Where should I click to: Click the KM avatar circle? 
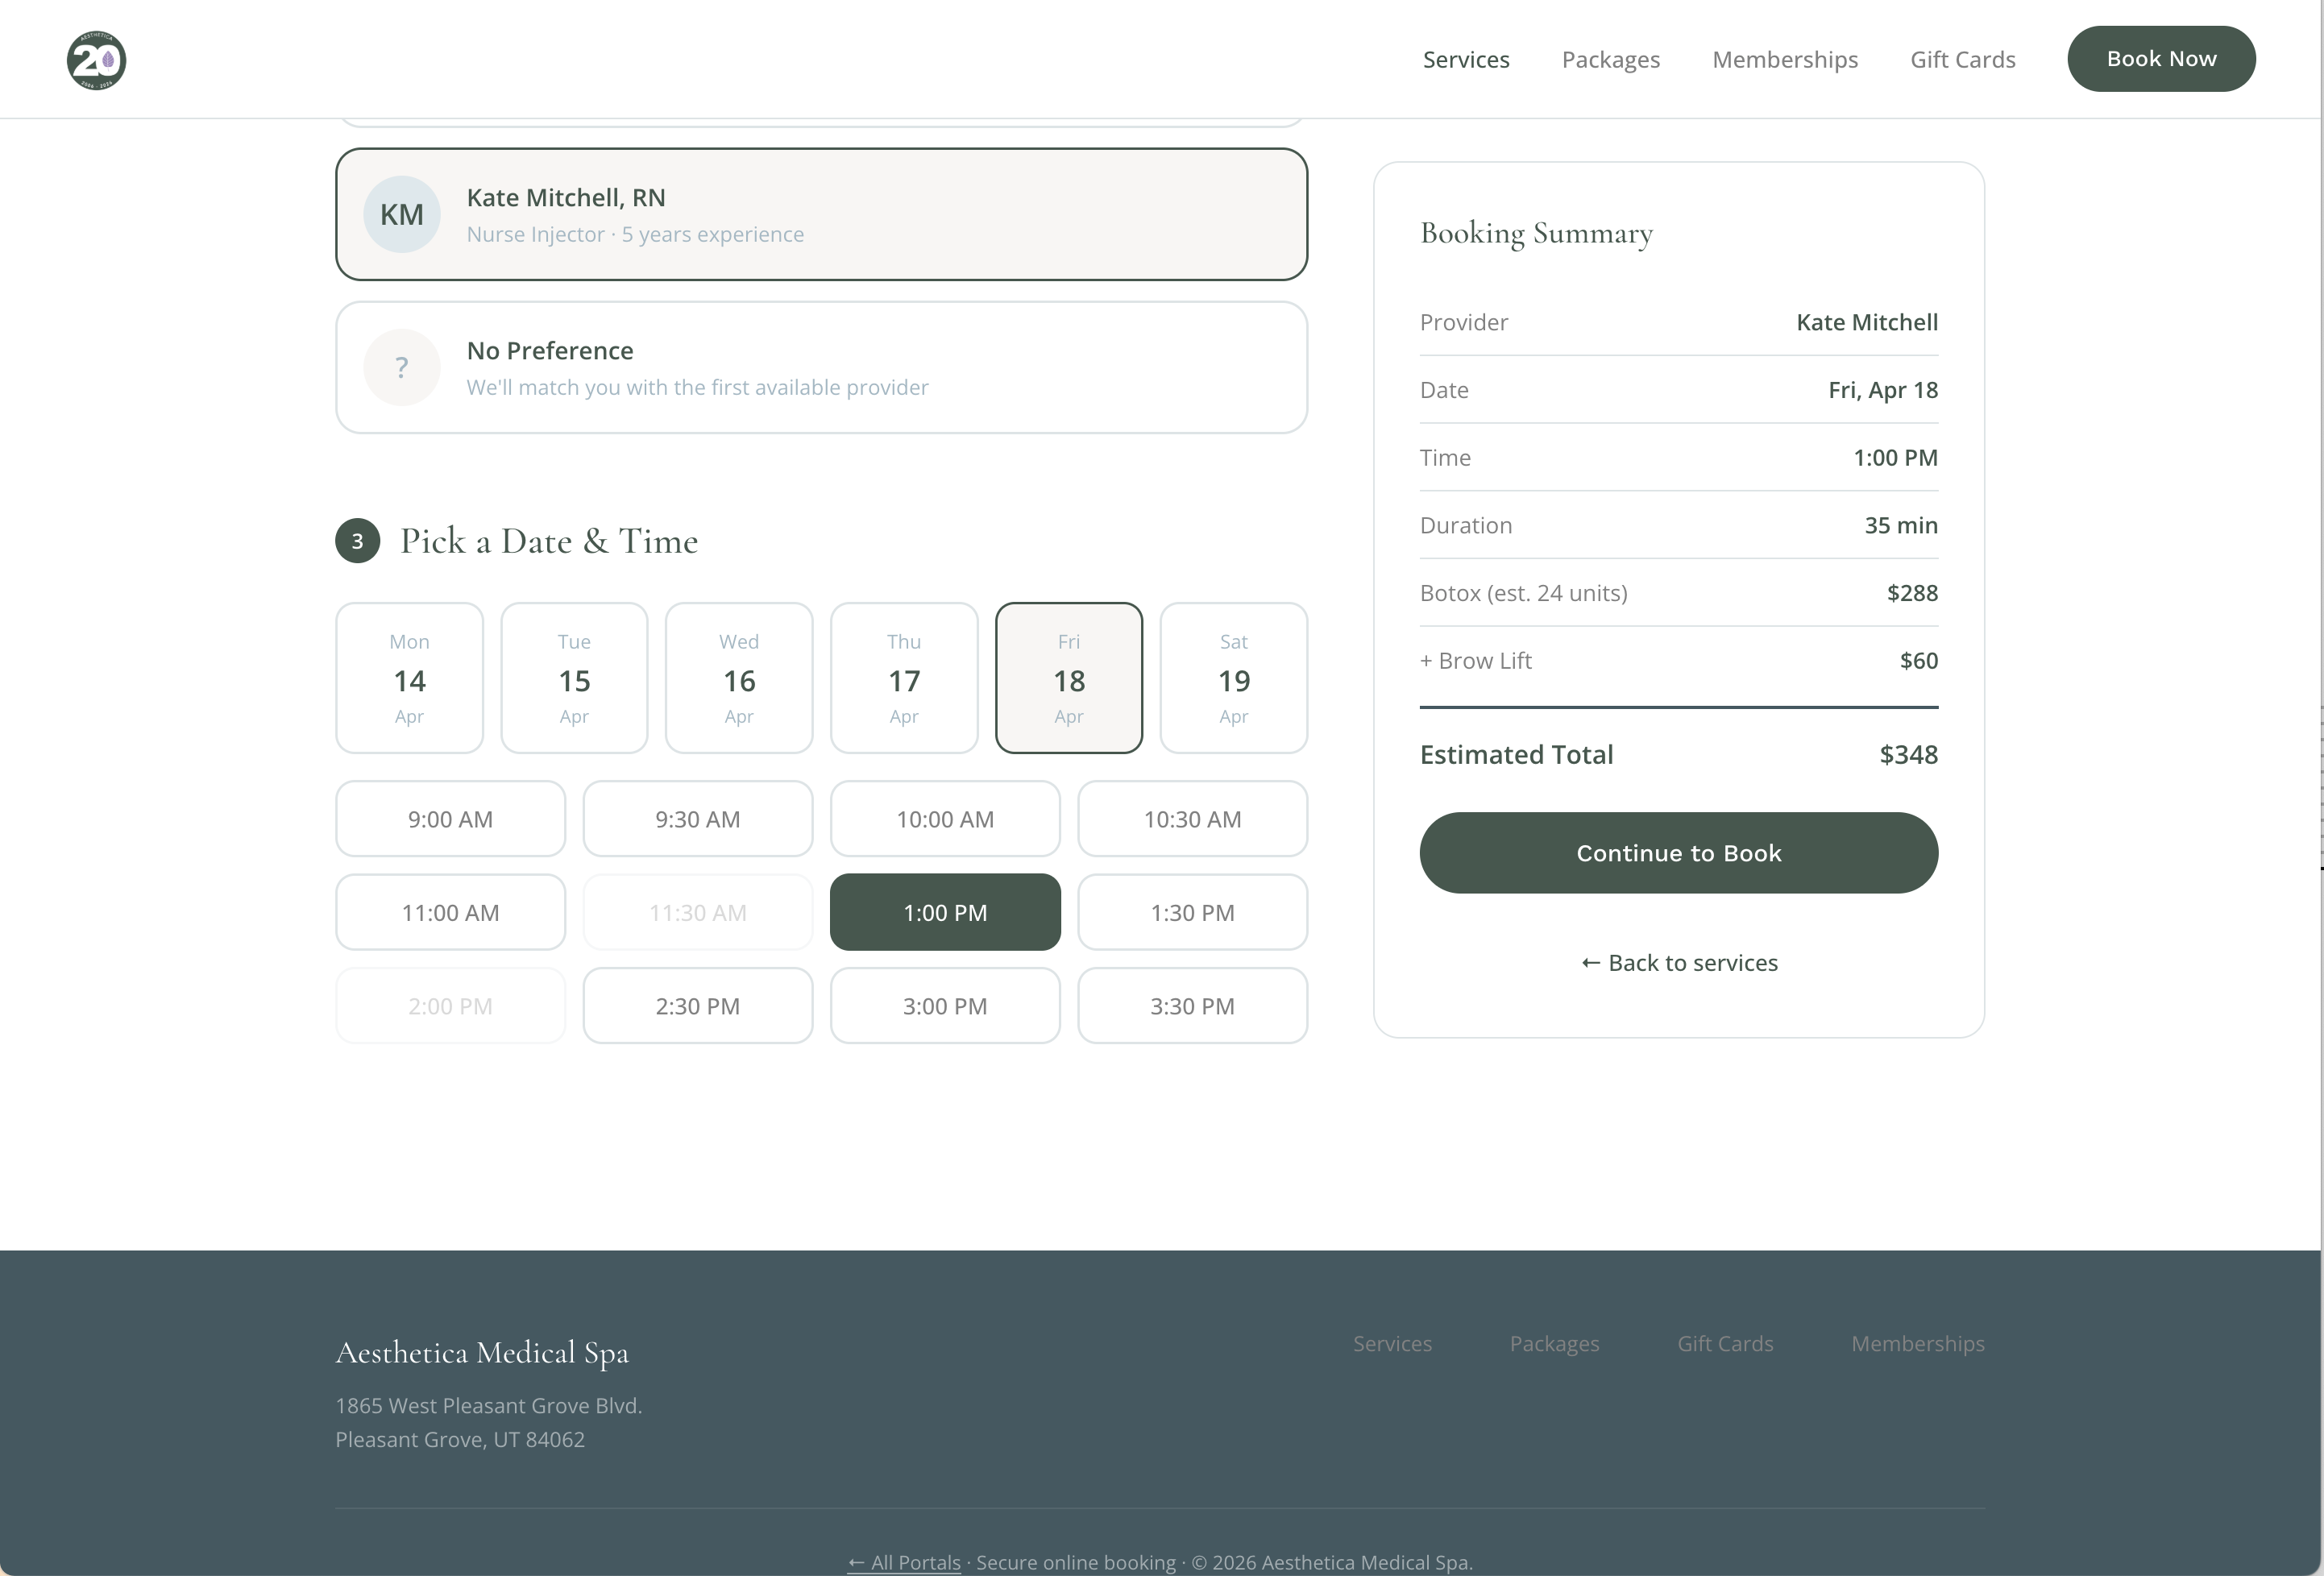click(x=402, y=215)
